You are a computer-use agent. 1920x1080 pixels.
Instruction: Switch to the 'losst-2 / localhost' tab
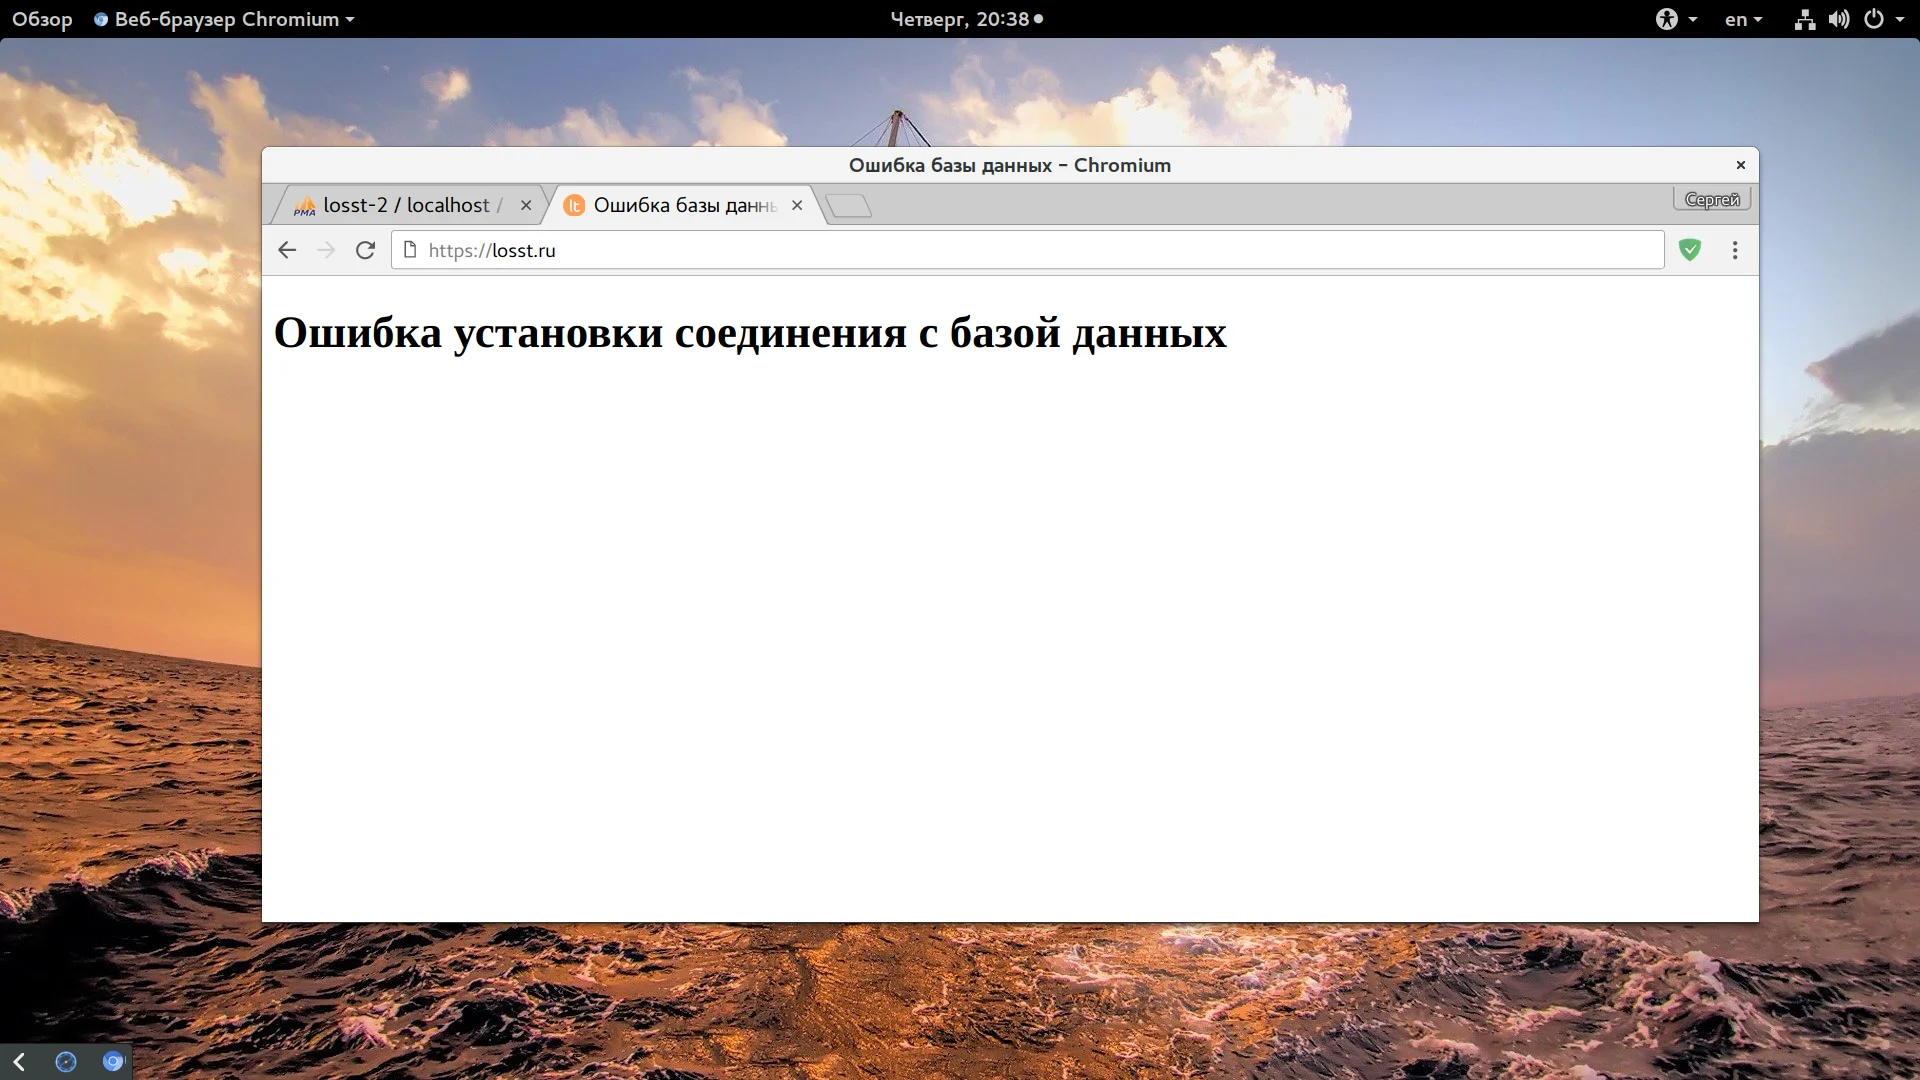[x=406, y=205]
